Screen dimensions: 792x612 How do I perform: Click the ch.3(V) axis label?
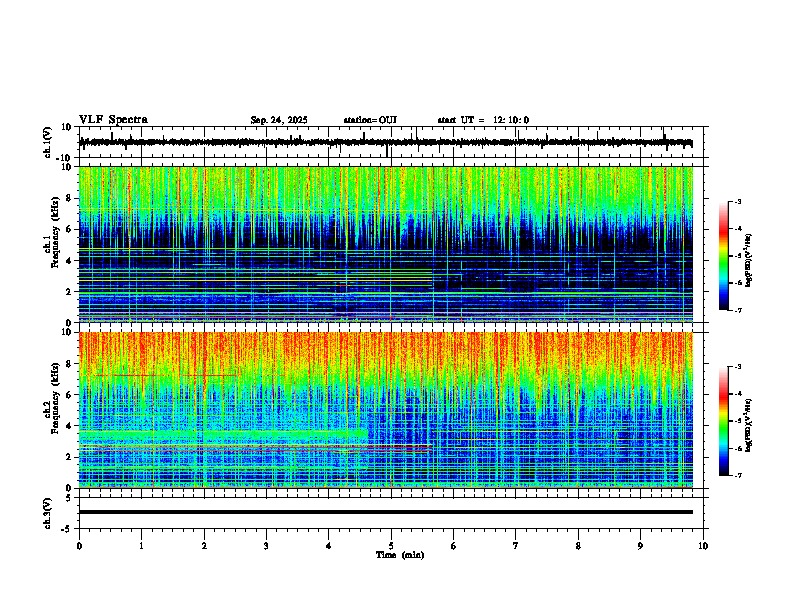click(48, 513)
